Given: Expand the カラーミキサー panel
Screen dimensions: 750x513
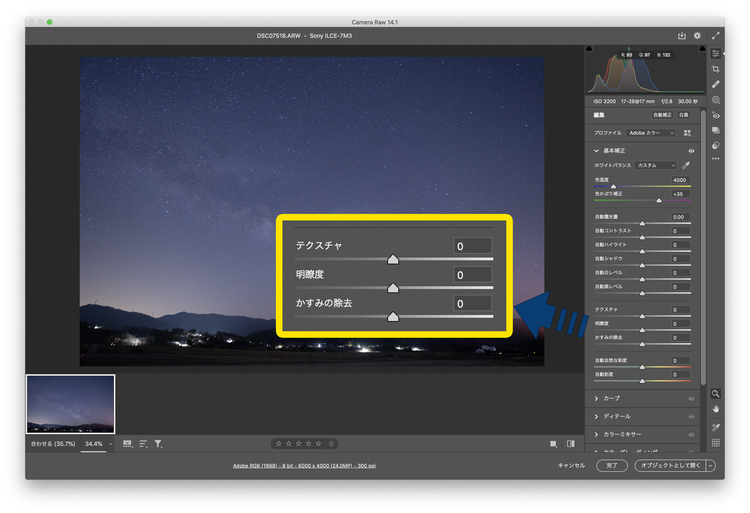Looking at the screenshot, I should coord(597,434).
